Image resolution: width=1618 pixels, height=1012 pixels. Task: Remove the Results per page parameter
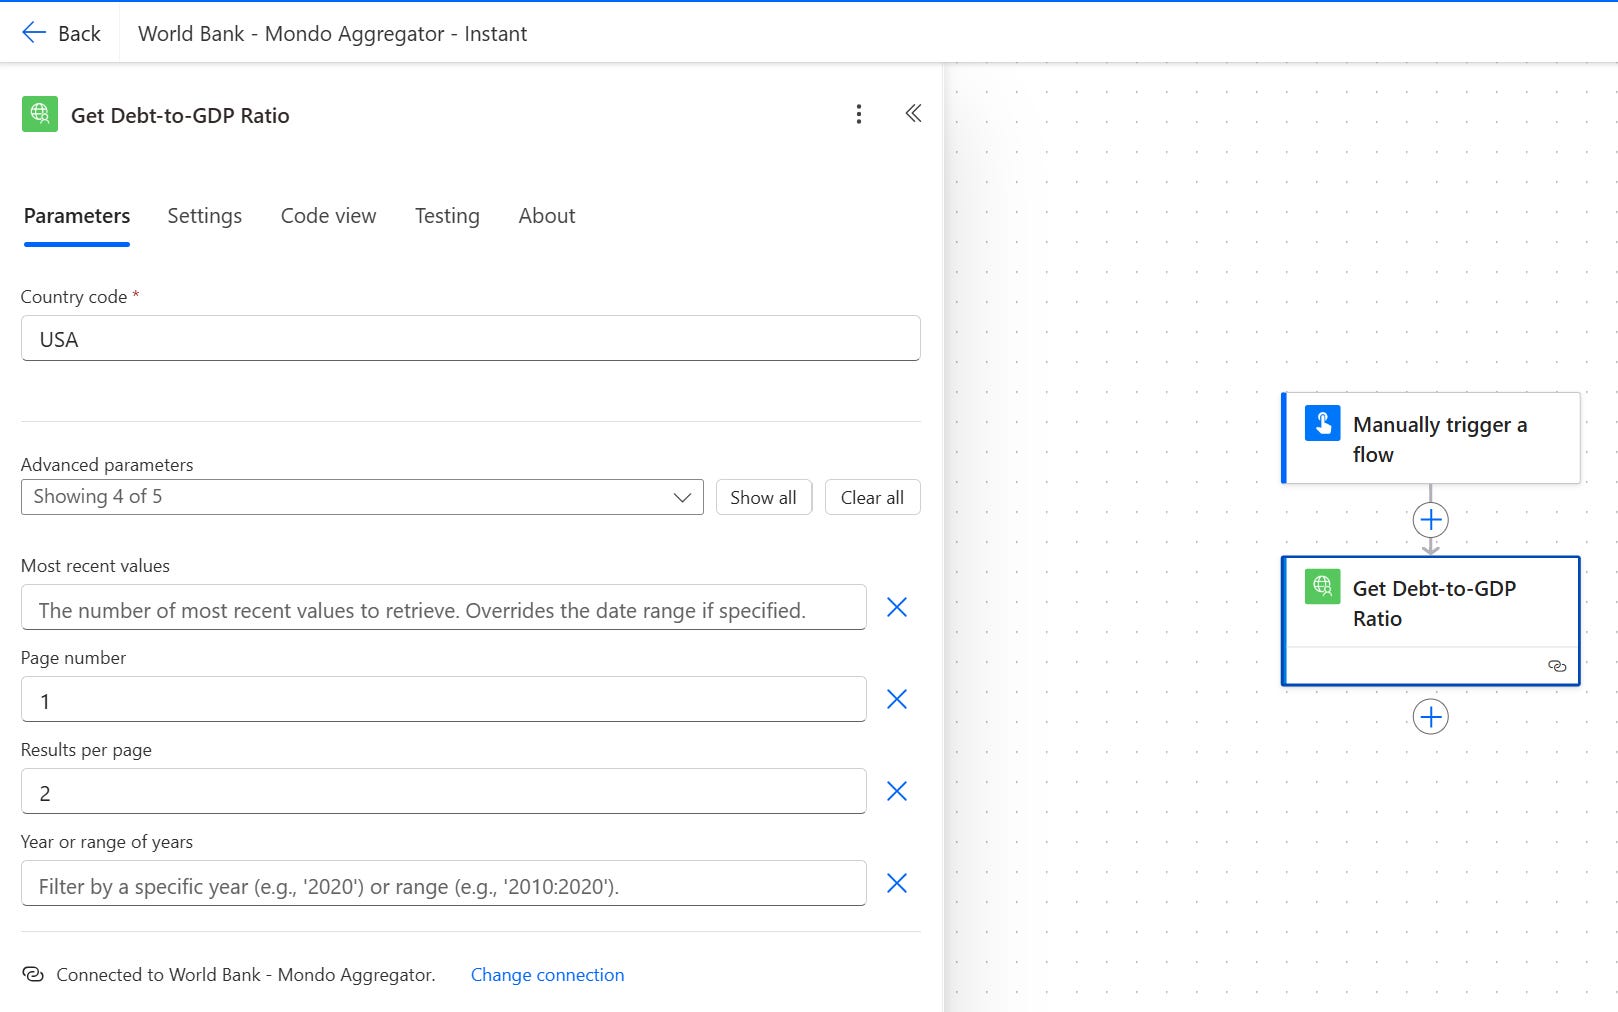coord(897,791)
